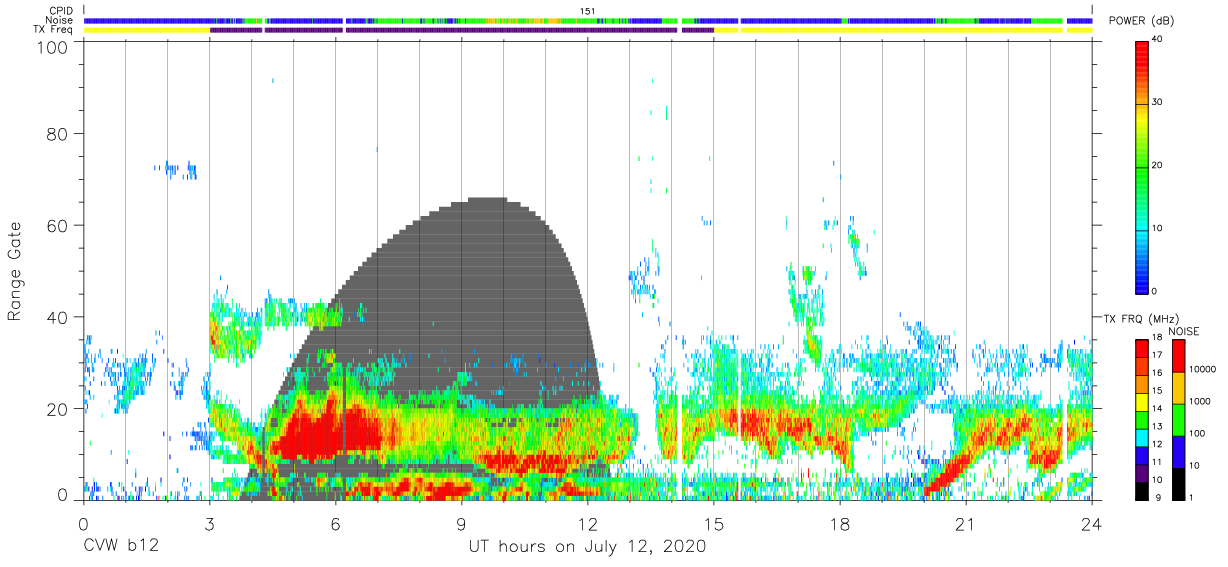Click the Range Gate tick '40'
The height and width of the screenshot is (567, 1228).
pos(58,317)
